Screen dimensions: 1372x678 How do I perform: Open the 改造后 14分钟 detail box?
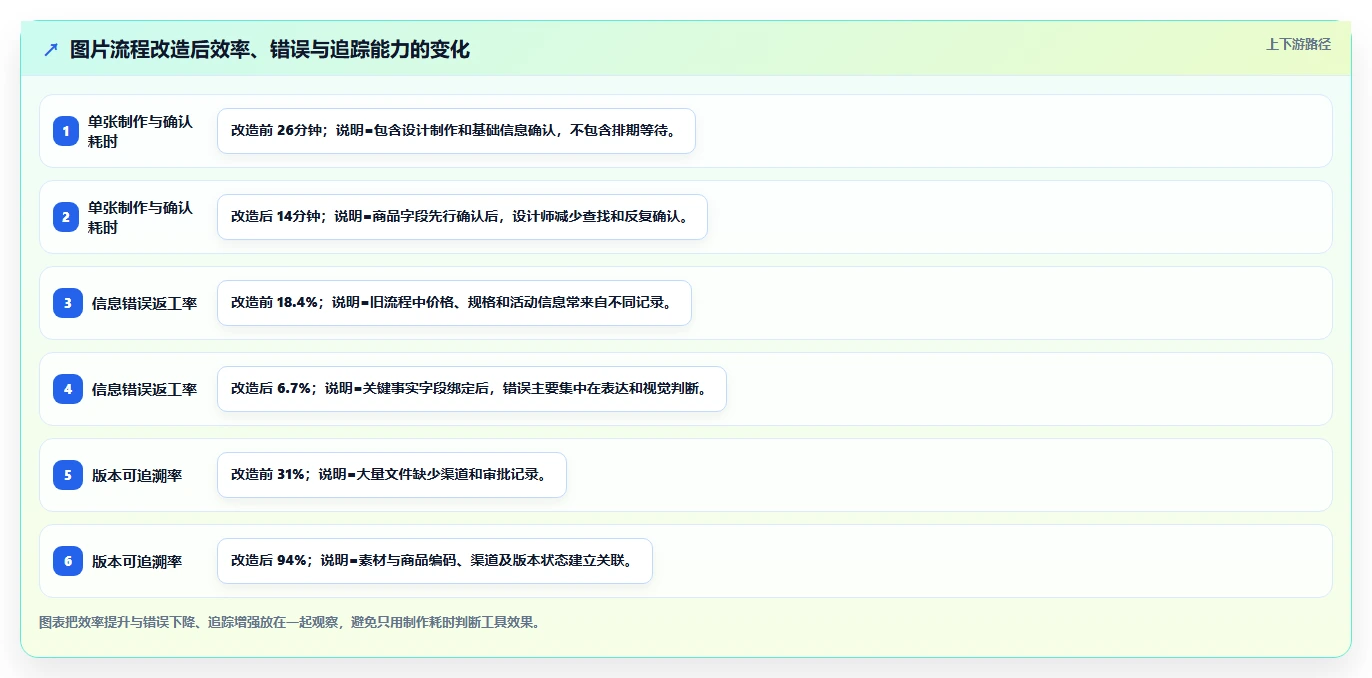pyautogui.click(x=462, y=217)
